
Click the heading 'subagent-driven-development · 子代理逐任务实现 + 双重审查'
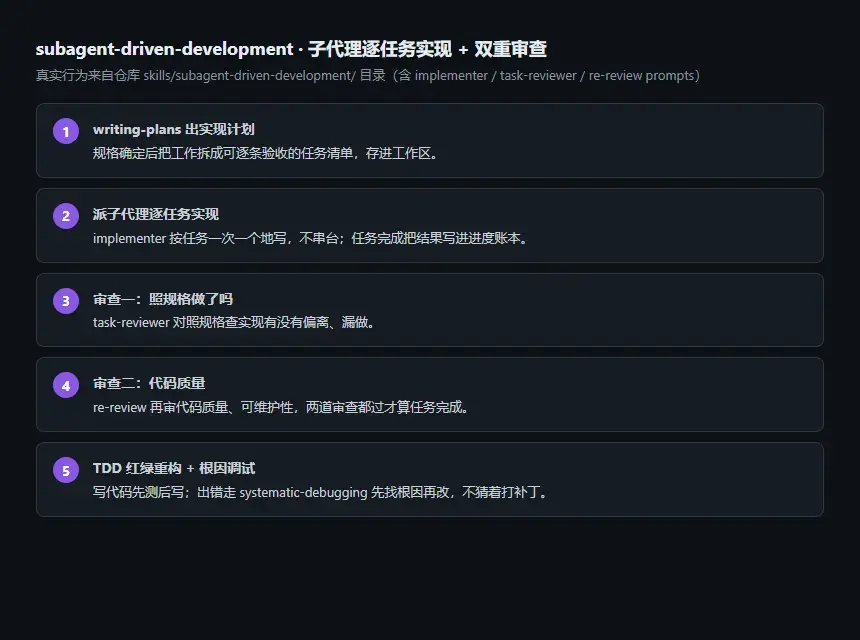291,49
